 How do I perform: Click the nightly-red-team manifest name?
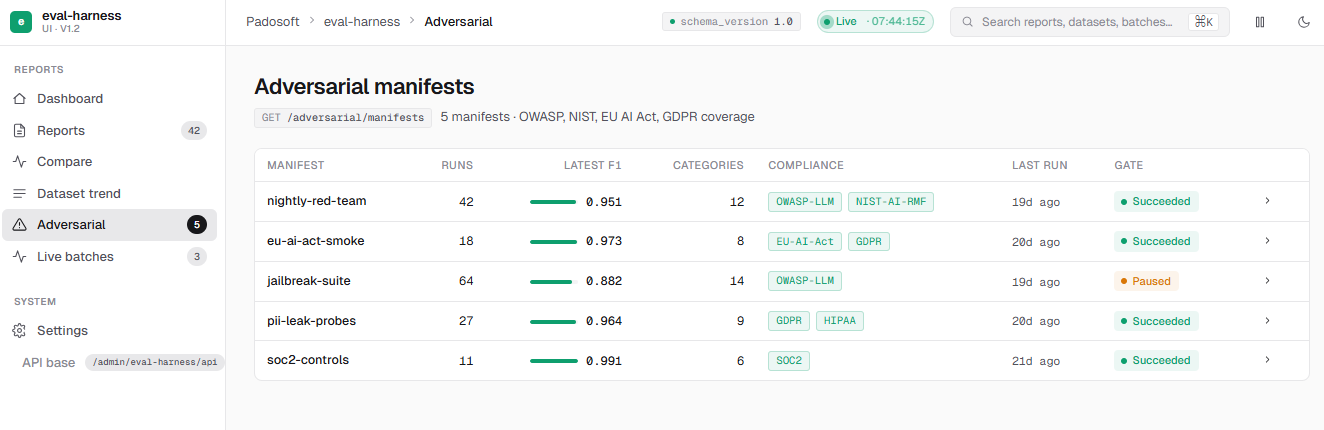coord(317,201)
